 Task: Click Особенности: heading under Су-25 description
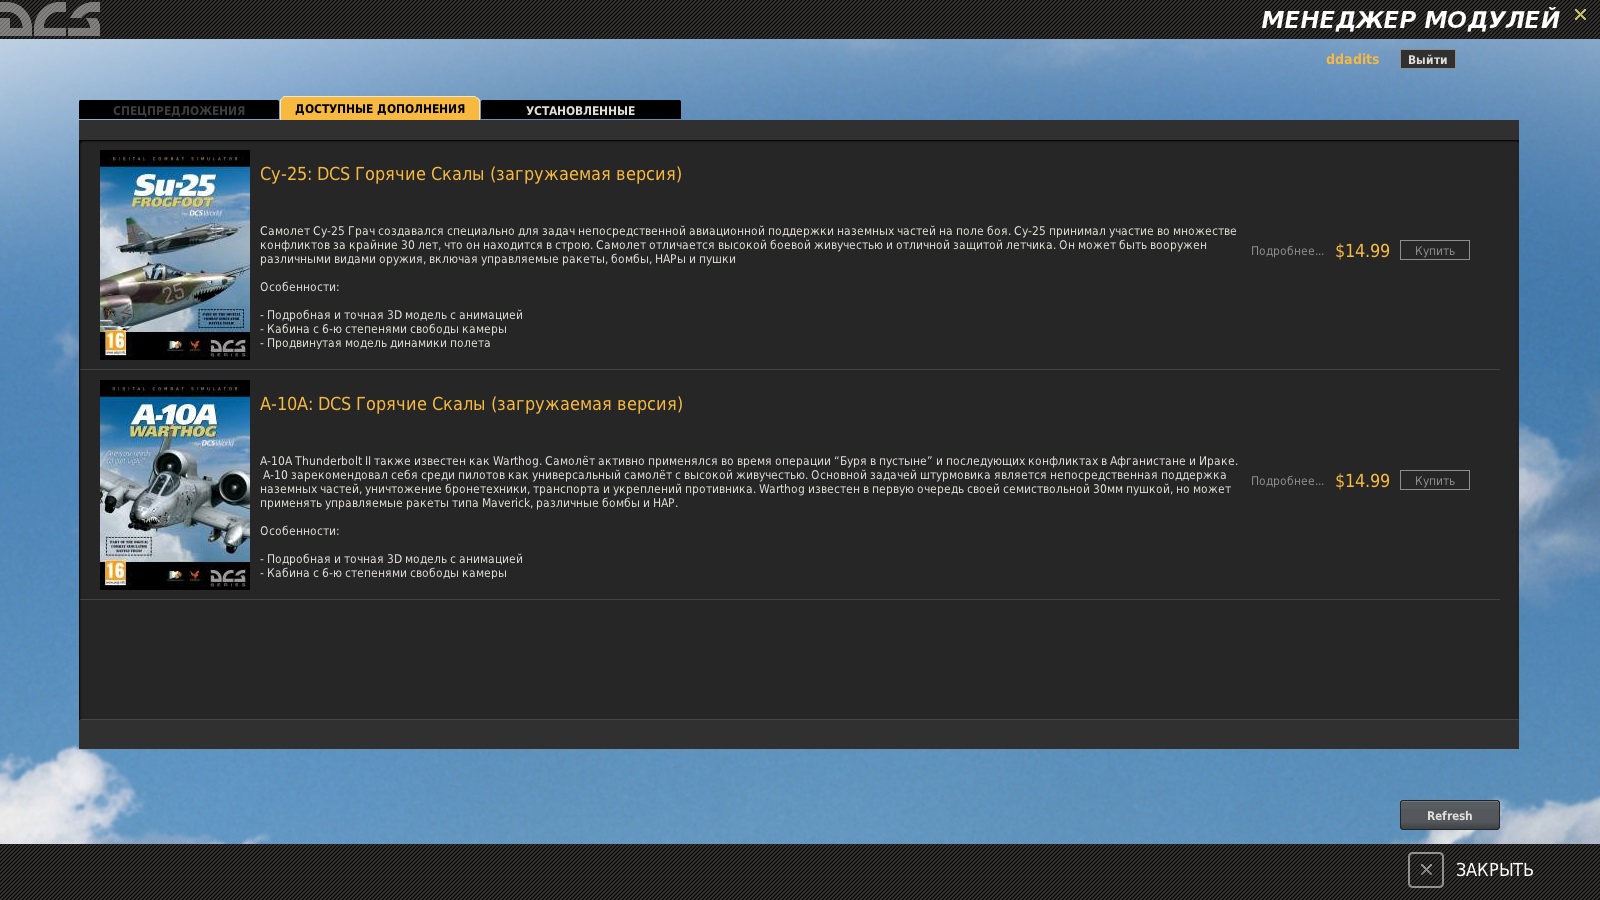(299, 287)
